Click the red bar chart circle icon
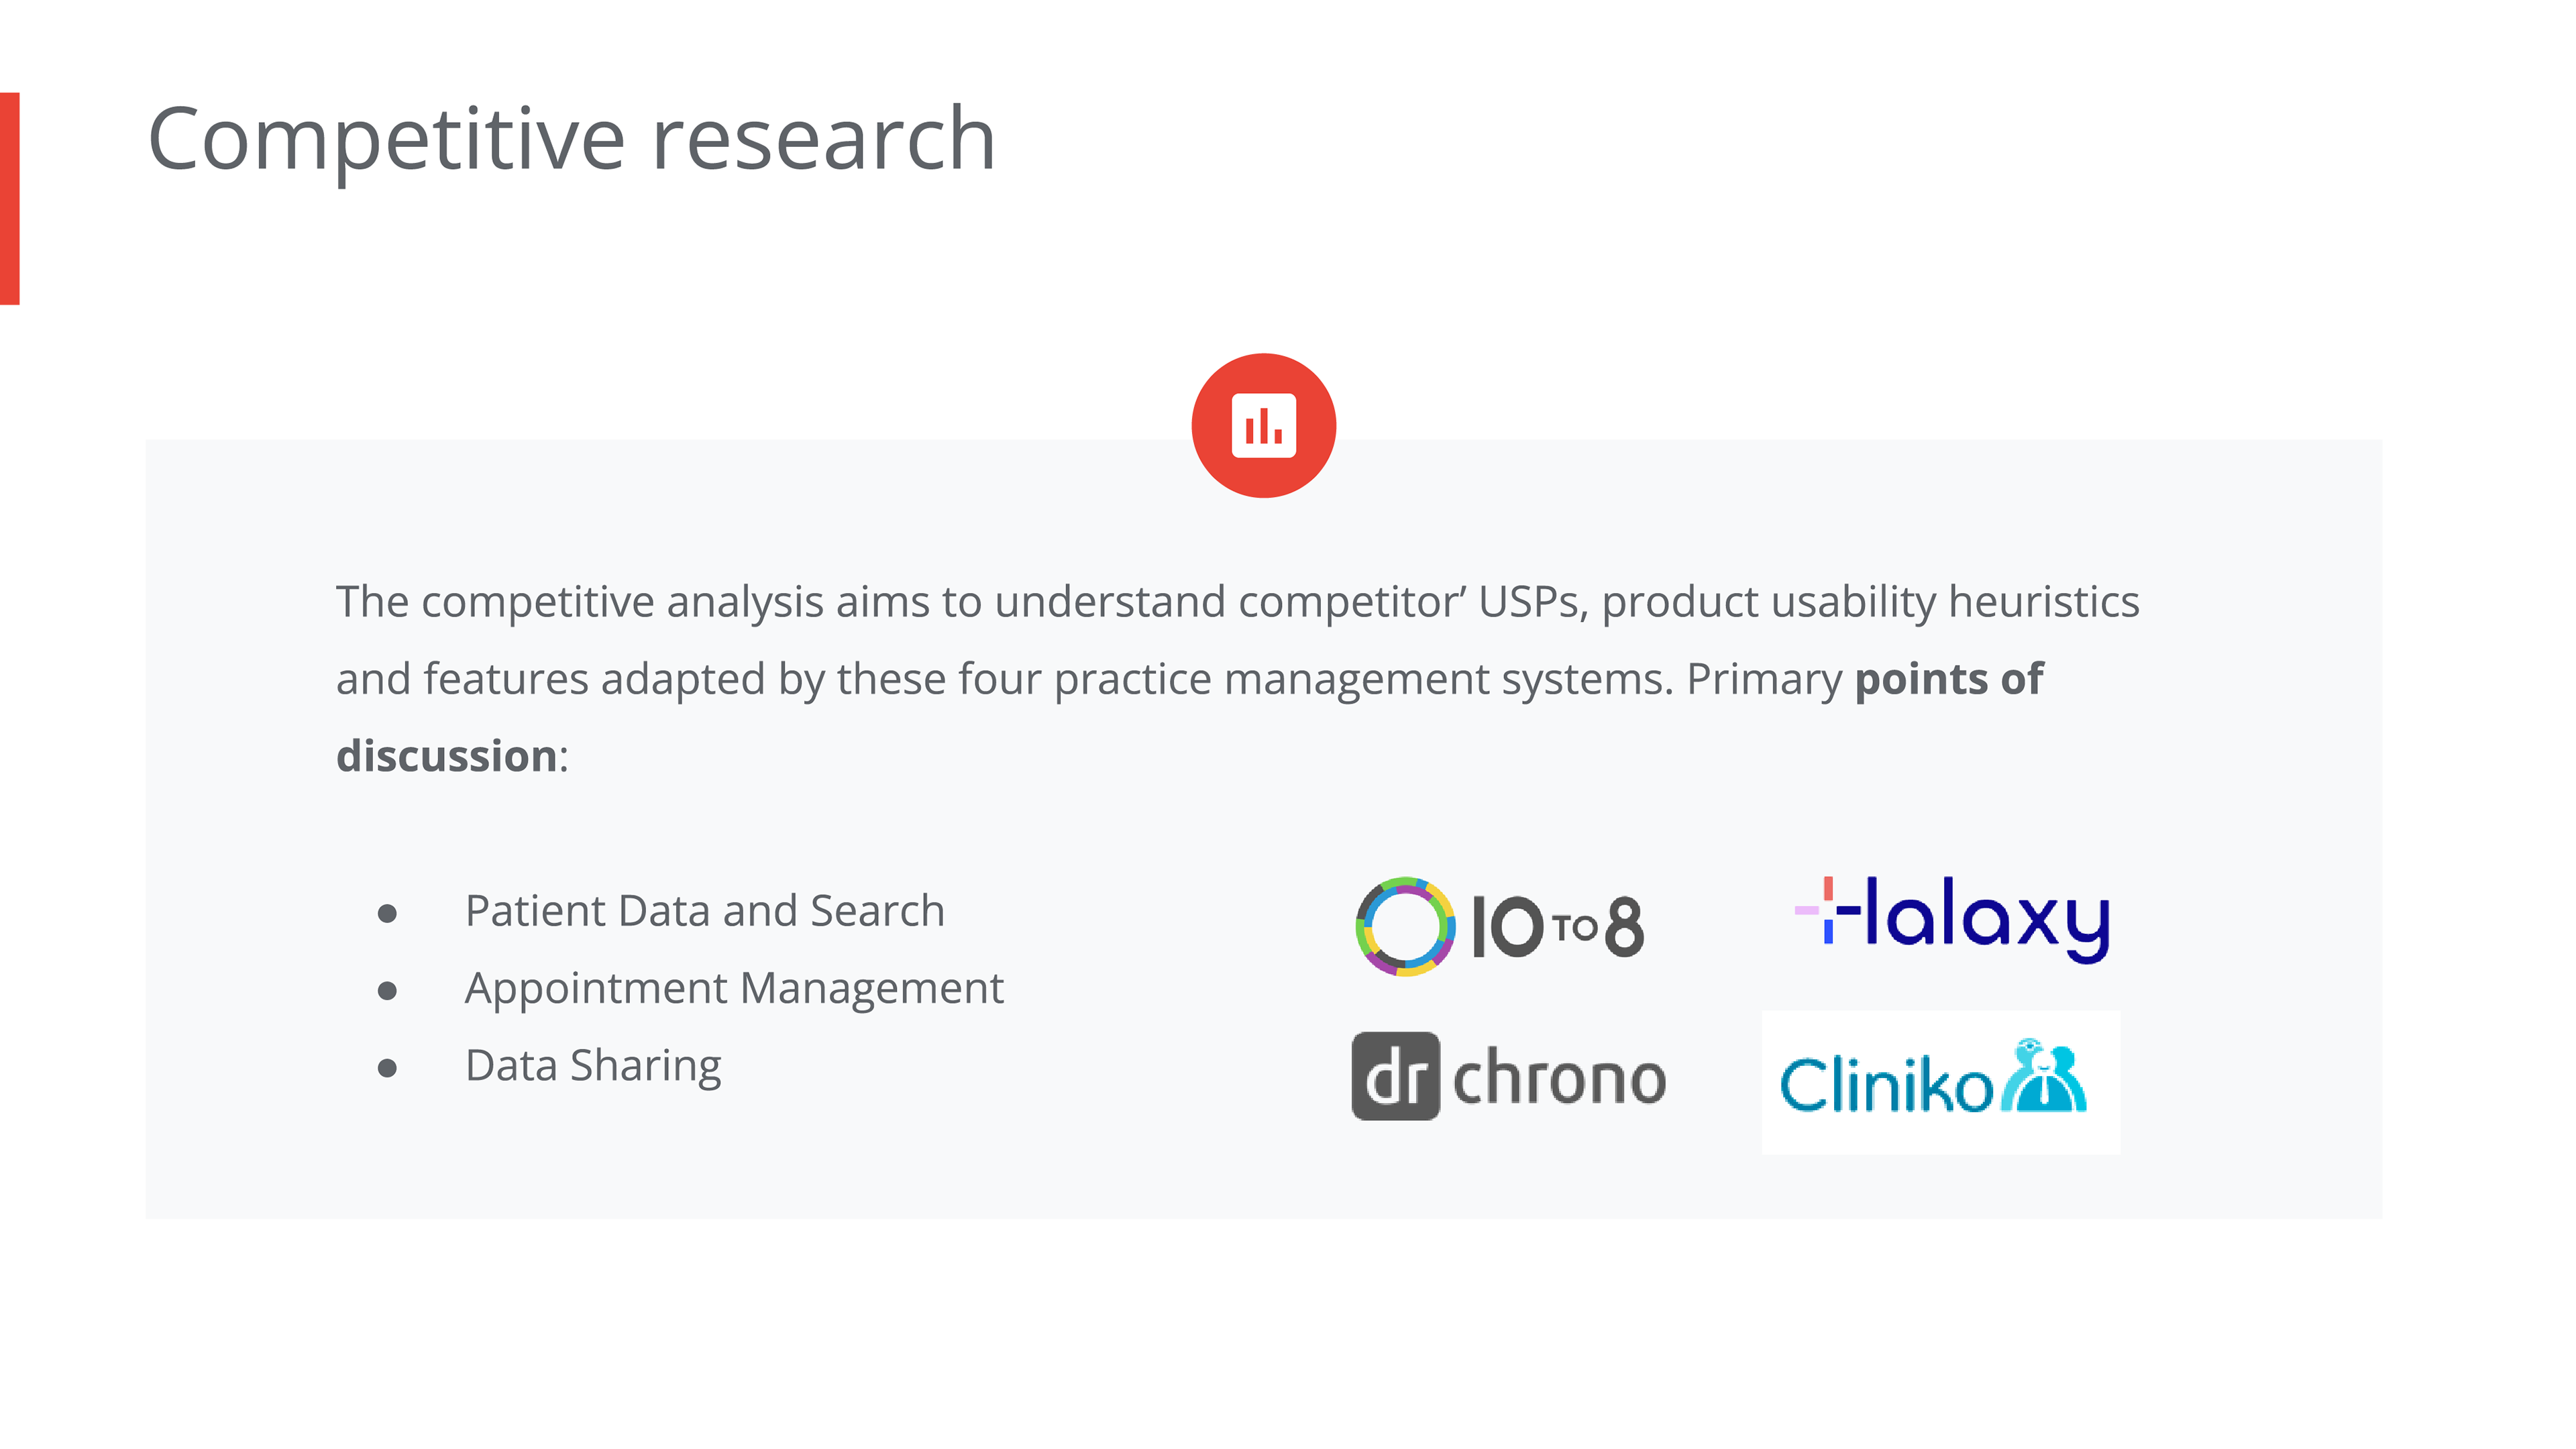The height and width of the screenshot is (1449, 2576). coord(1263,425)
